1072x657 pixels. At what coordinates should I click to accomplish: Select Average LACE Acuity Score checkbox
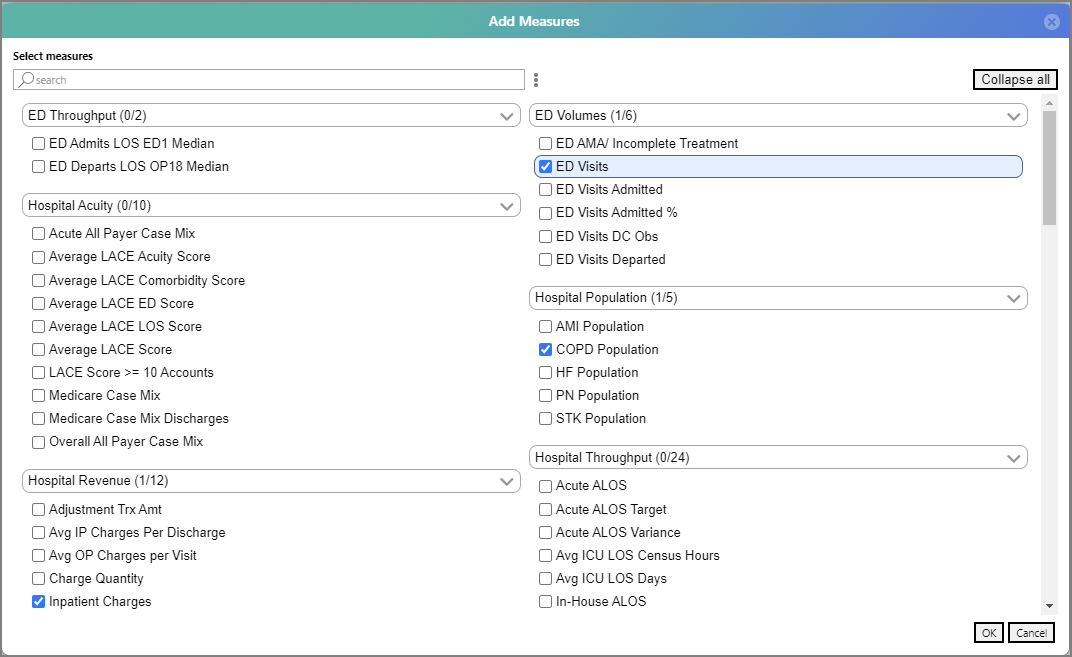click(x=39, y=257)
